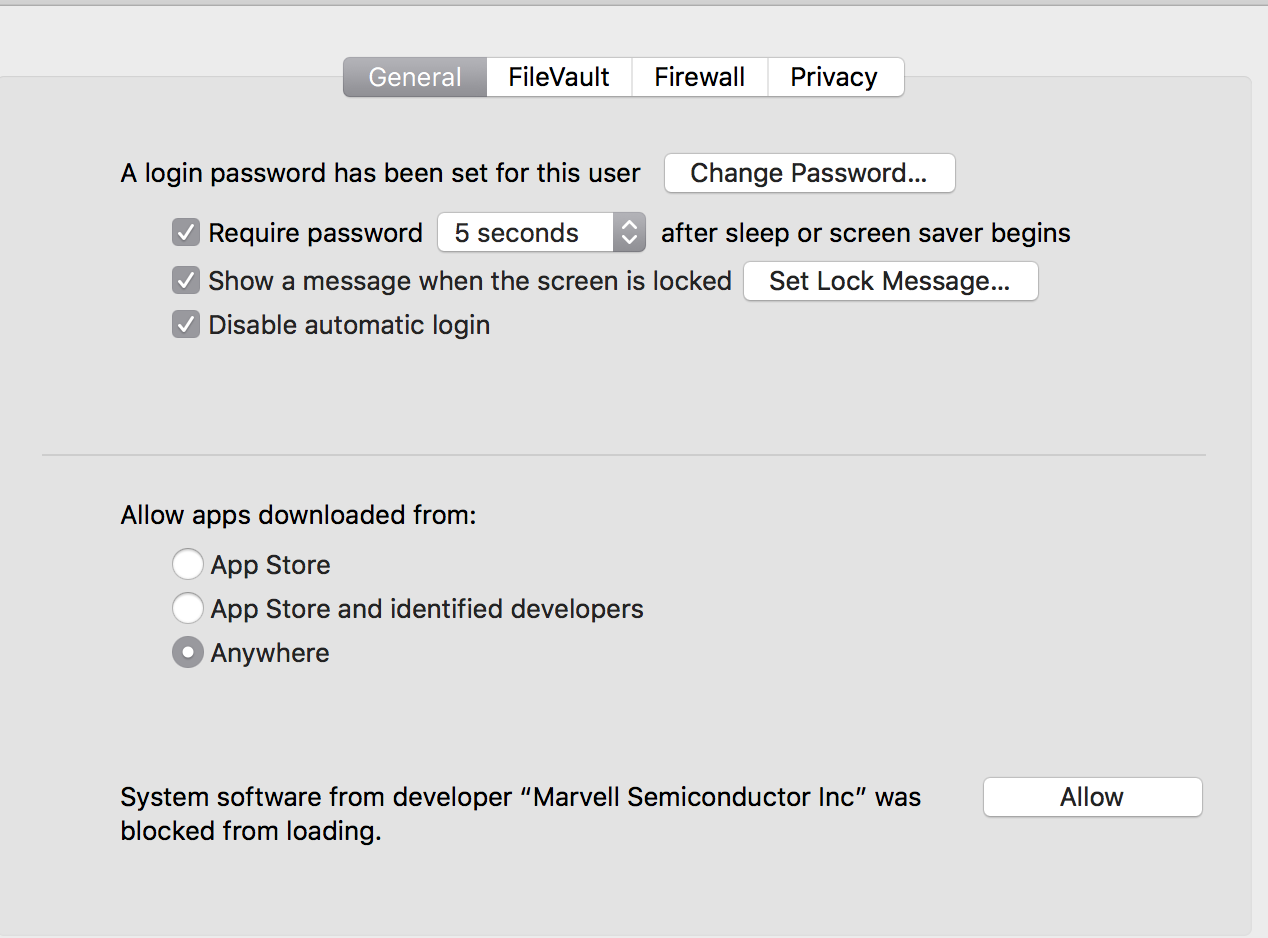This screenshot has width=1268, height=938.
Task: Click the up-down chevrons on the delay popup
Action: pos(629,233)
